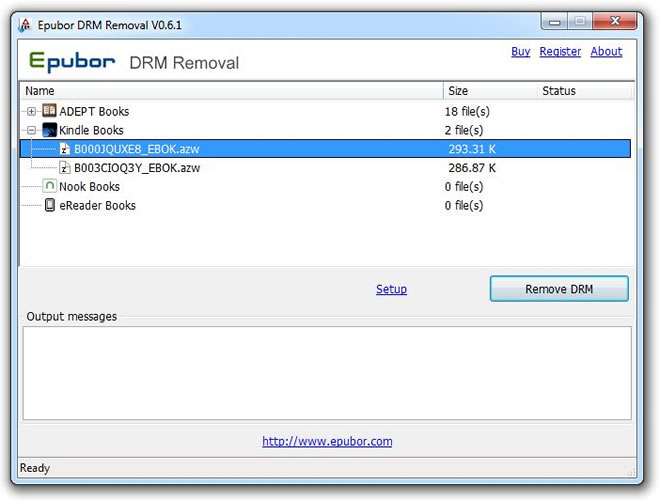Click the B003CIOQ3Y_EBOK.azw file icon
660x501 pixels.
(64, 168)
